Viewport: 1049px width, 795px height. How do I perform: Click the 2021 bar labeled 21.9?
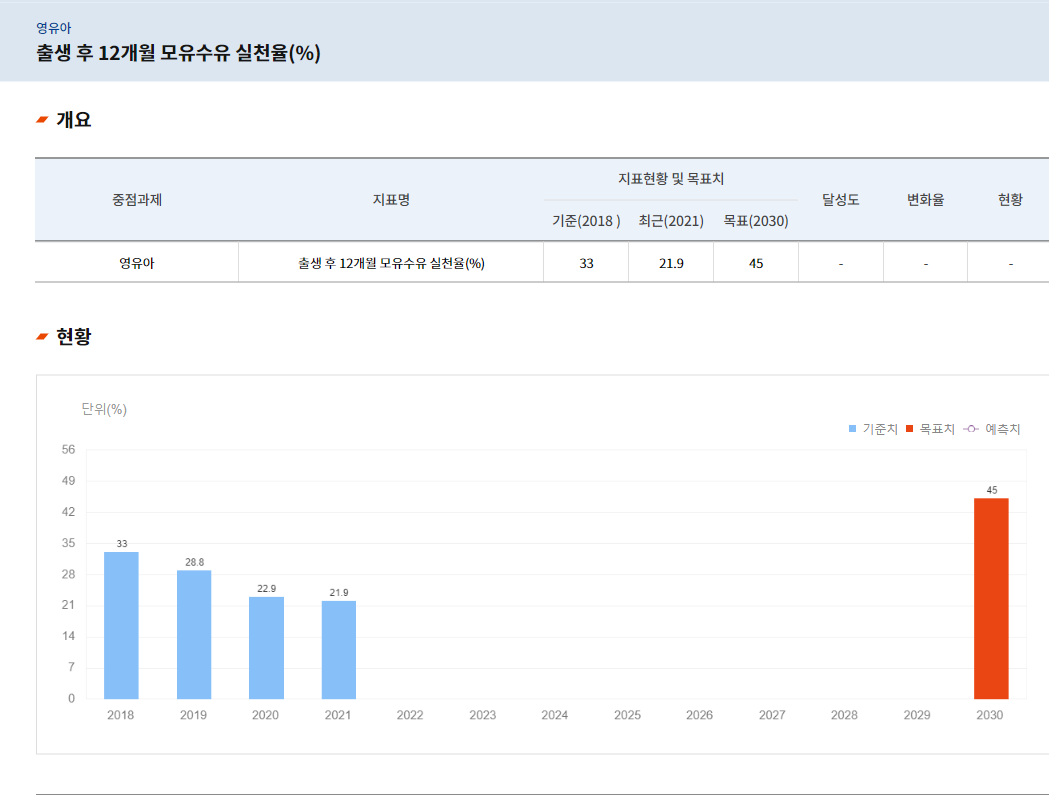point(337,648)
